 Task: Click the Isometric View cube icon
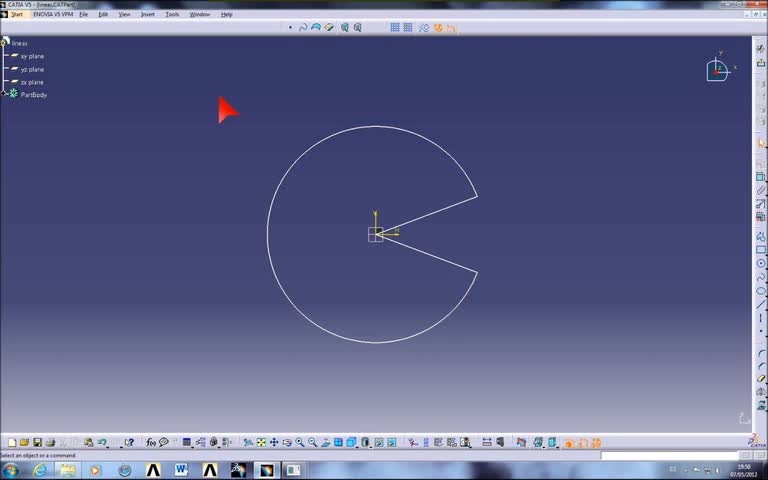point(351,443)
